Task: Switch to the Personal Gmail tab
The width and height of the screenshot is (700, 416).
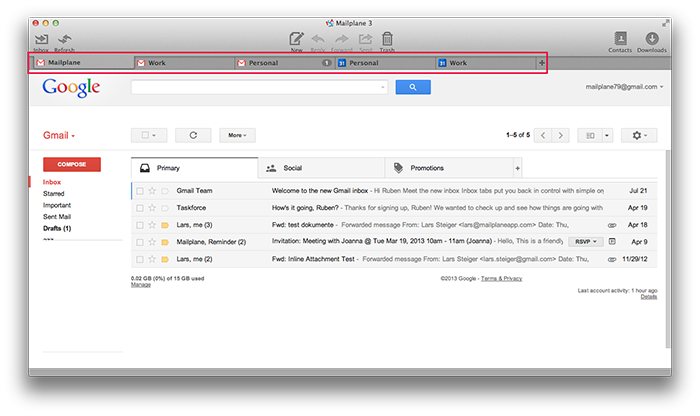Action: [x=284, y=63]
